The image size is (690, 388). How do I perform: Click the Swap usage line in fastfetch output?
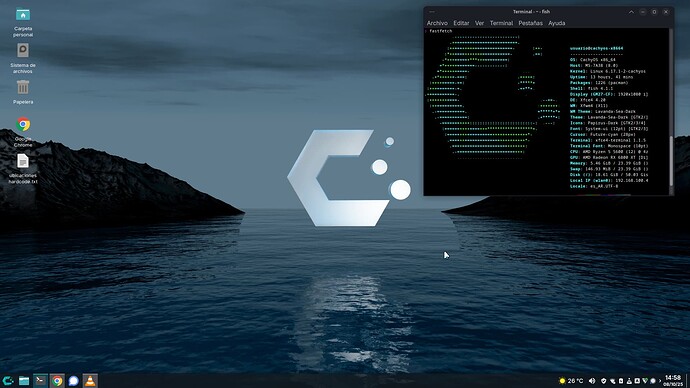[609, 169]
